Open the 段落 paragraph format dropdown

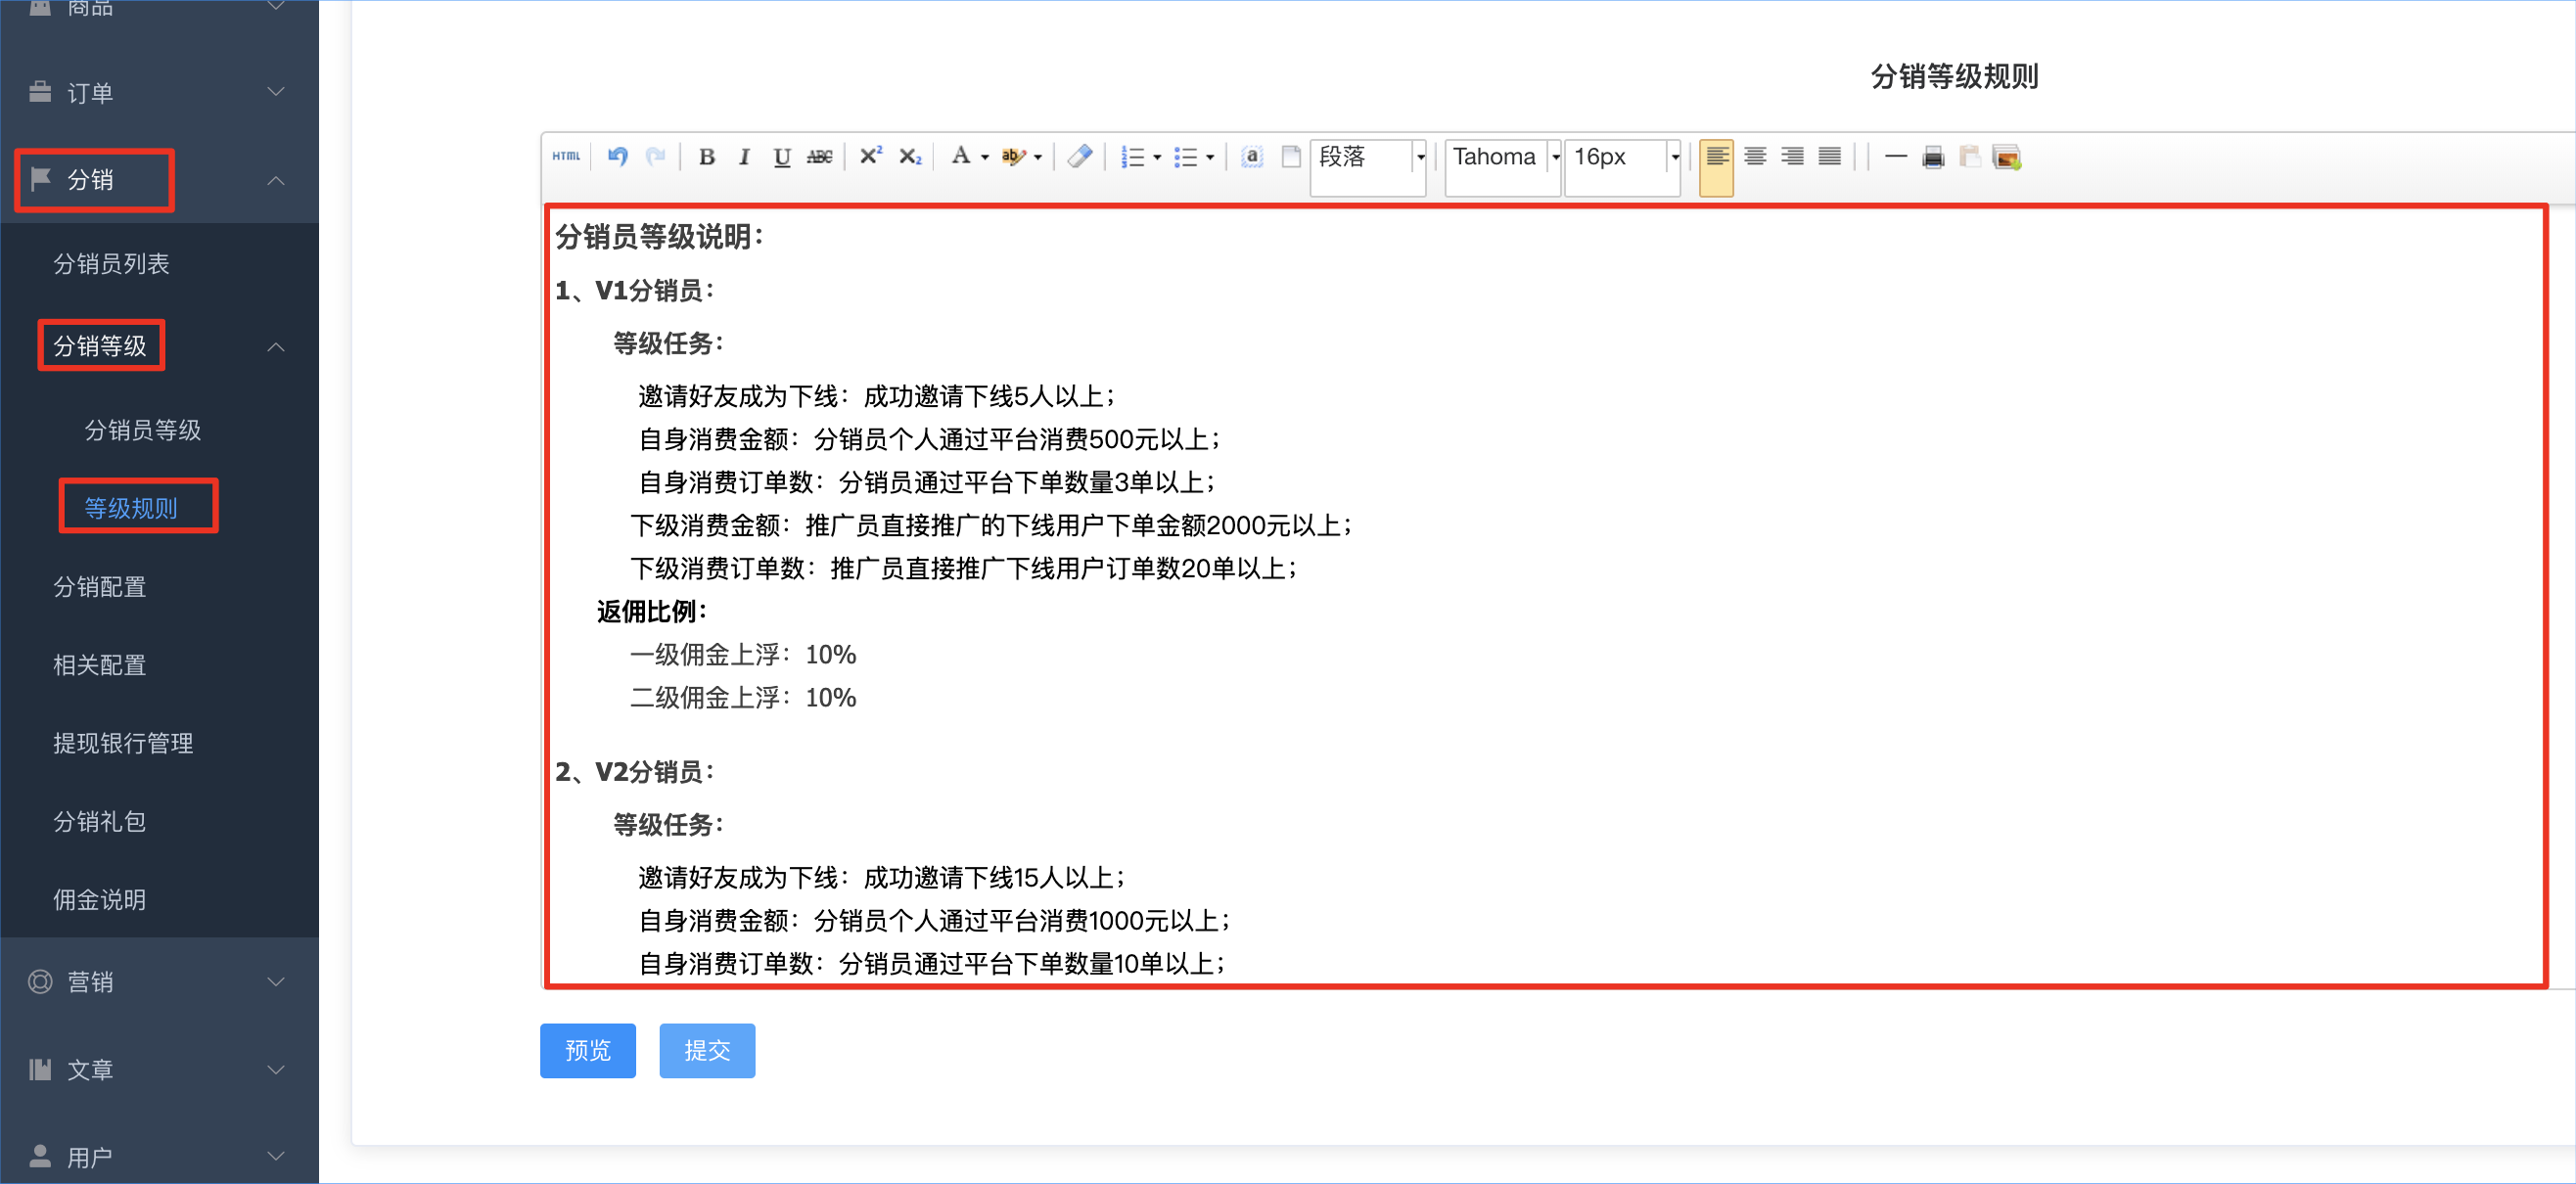[1368, 167]
